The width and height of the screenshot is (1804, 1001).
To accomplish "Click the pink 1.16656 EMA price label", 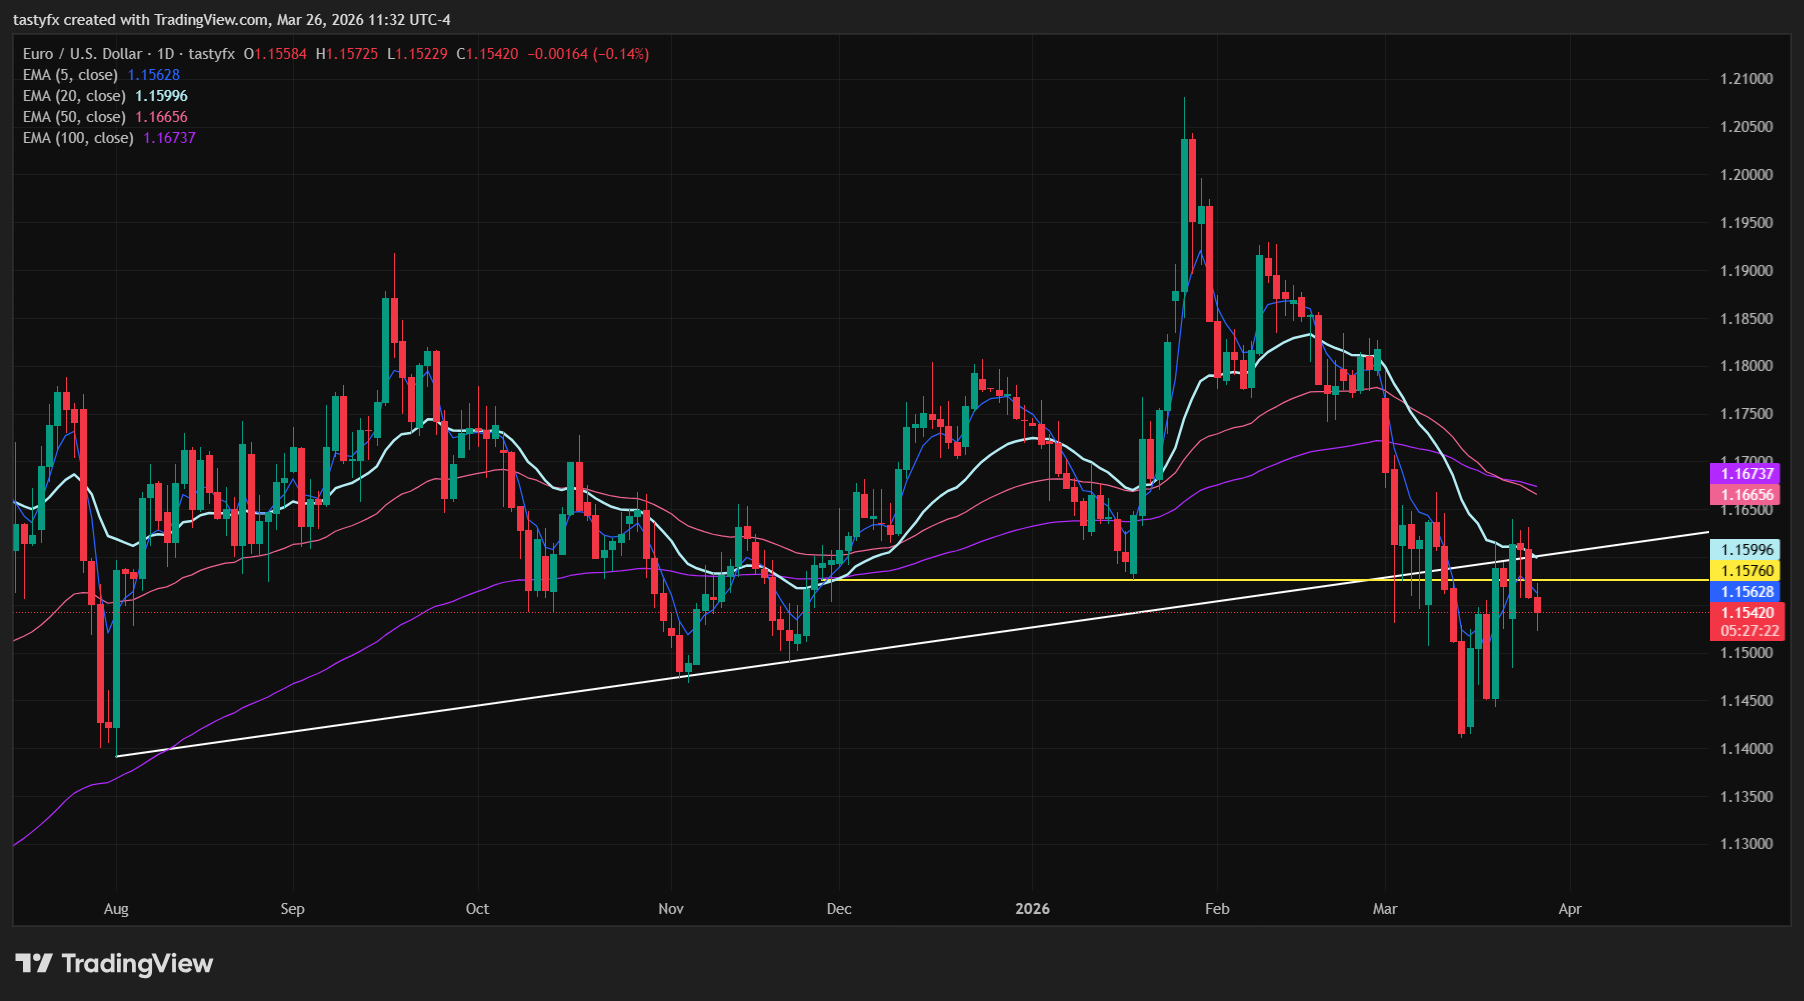I will click(1745, 494).
